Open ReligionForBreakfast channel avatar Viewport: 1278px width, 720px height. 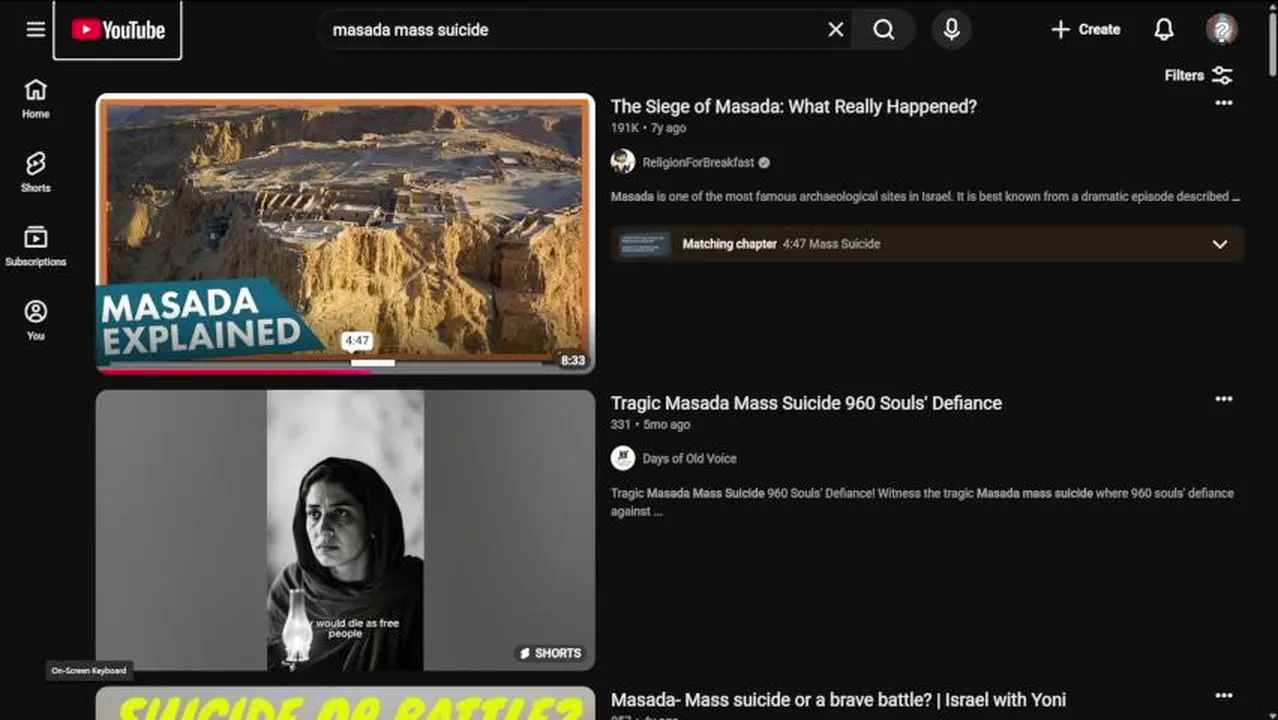click(x=623, y=161)
